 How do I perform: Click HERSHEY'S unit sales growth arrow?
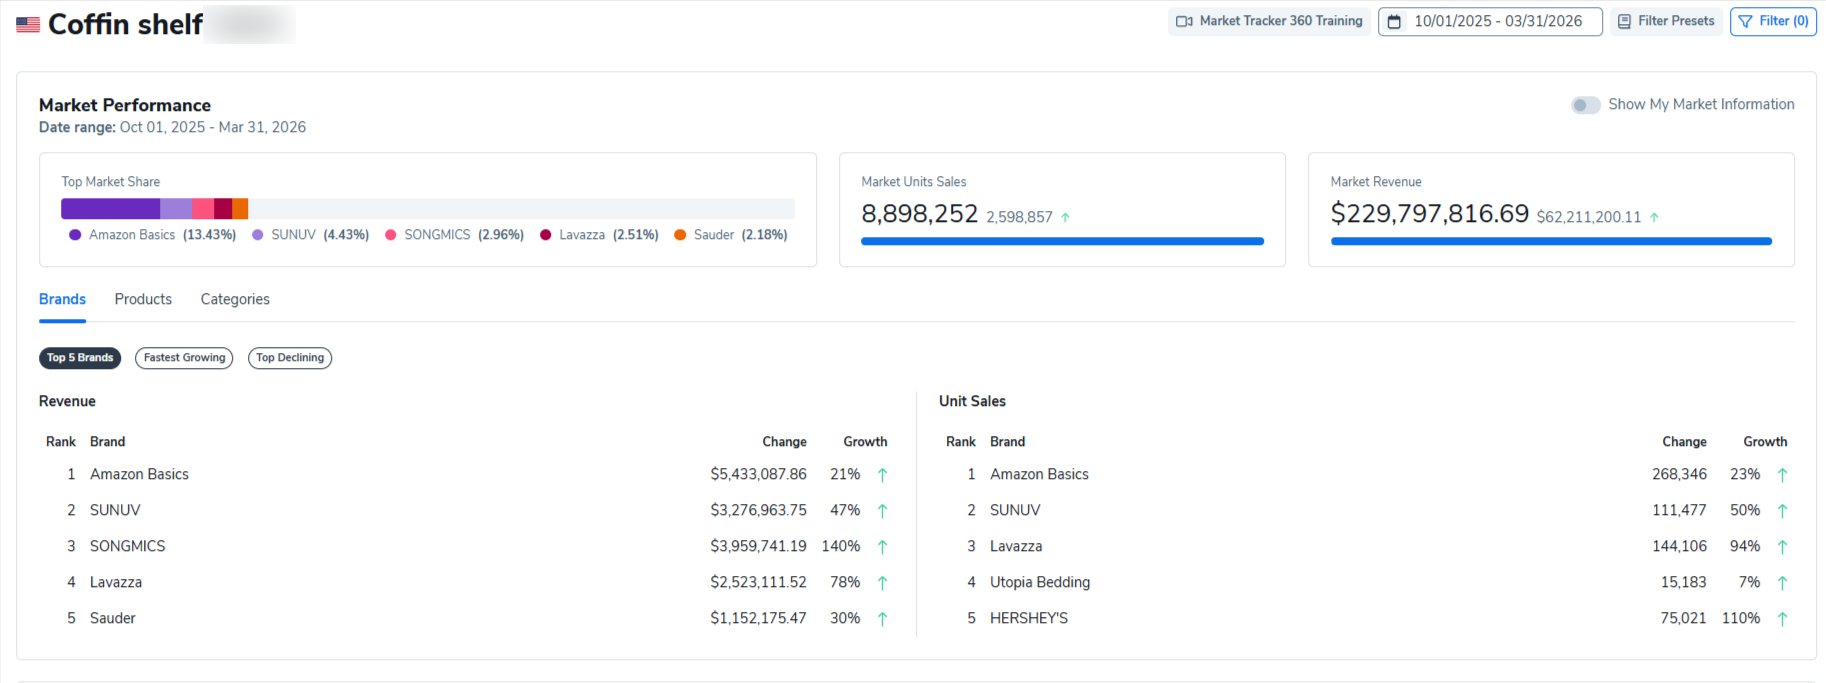pyautogui.click(x=1782, y=619)
